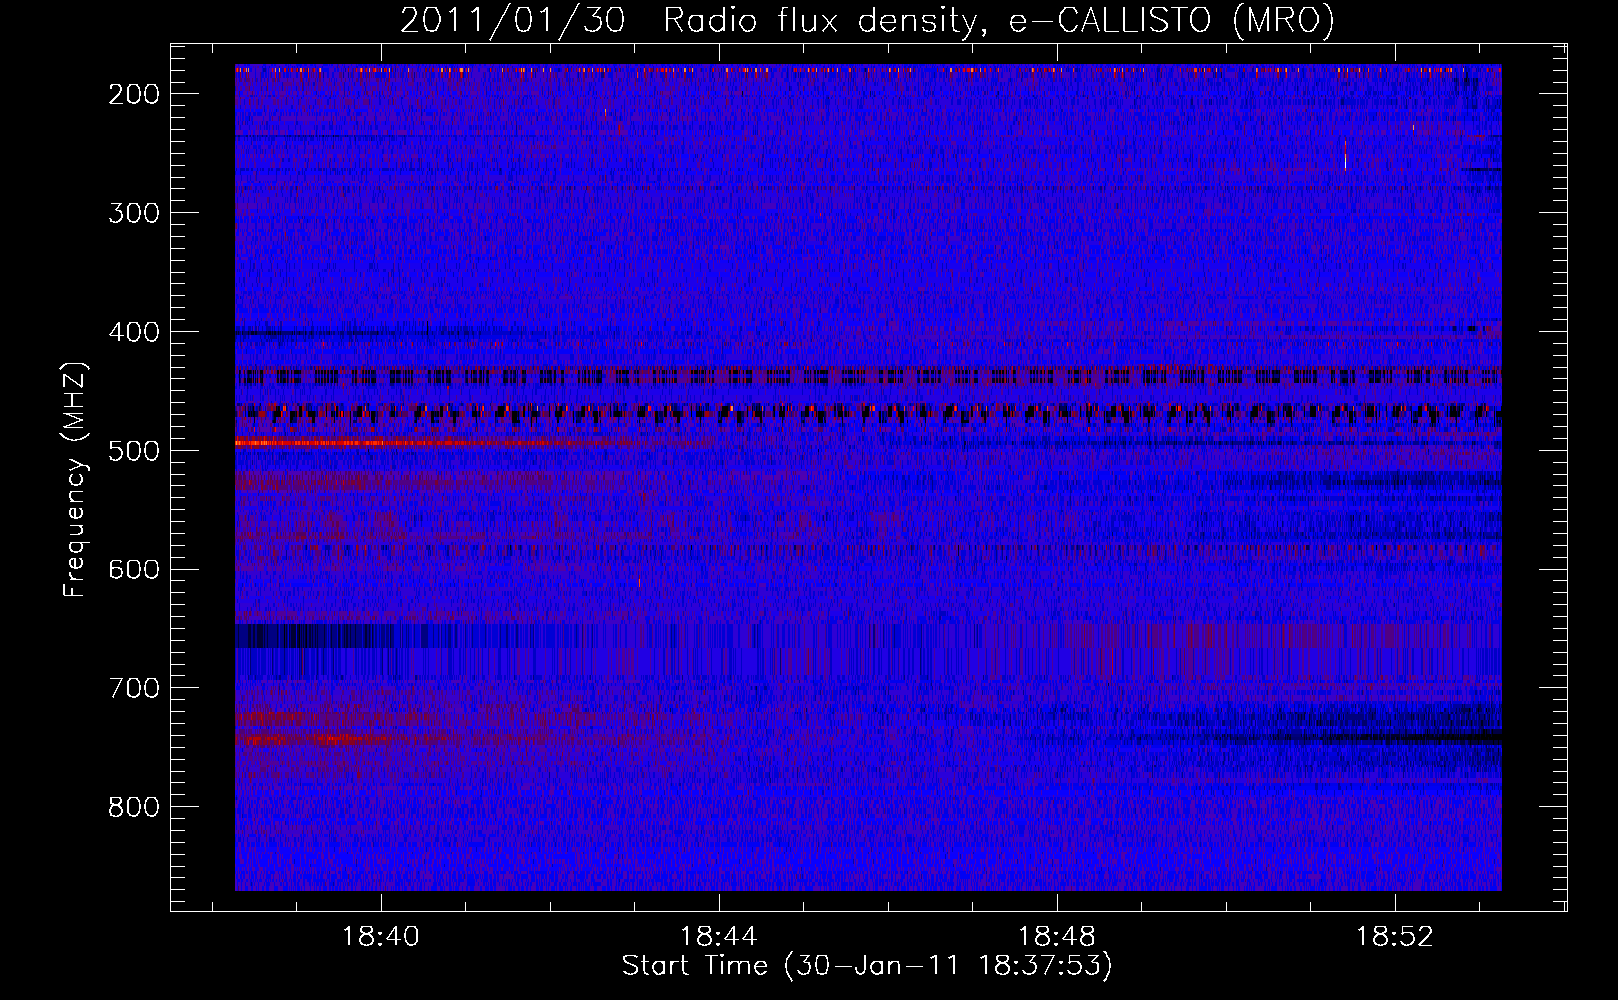Viewport: 1618px width, 1000px height.
Task: Click the '400' frequency tick label
Action: (134, 332)
